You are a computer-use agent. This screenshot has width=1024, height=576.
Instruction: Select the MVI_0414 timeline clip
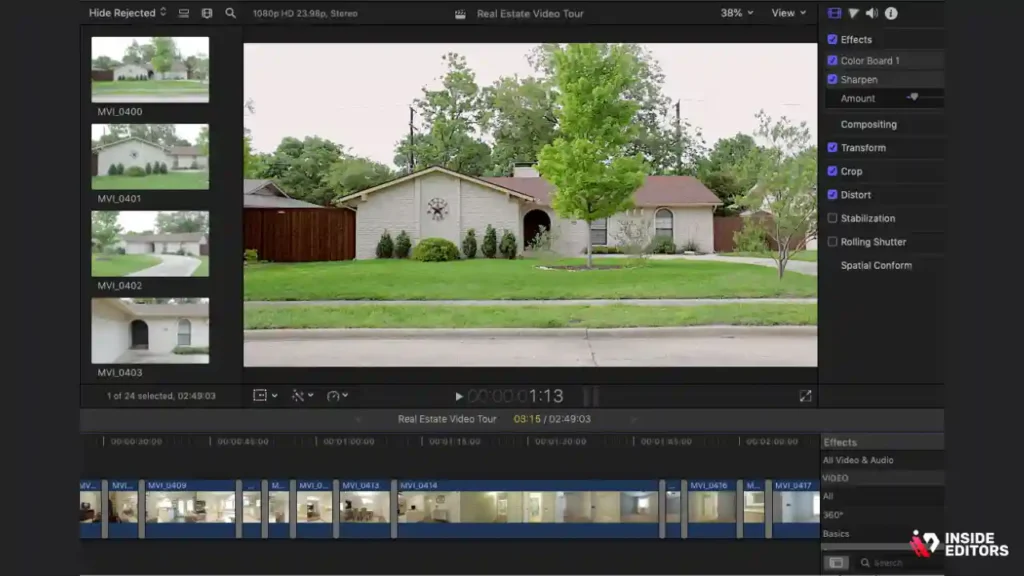point(528,509)
